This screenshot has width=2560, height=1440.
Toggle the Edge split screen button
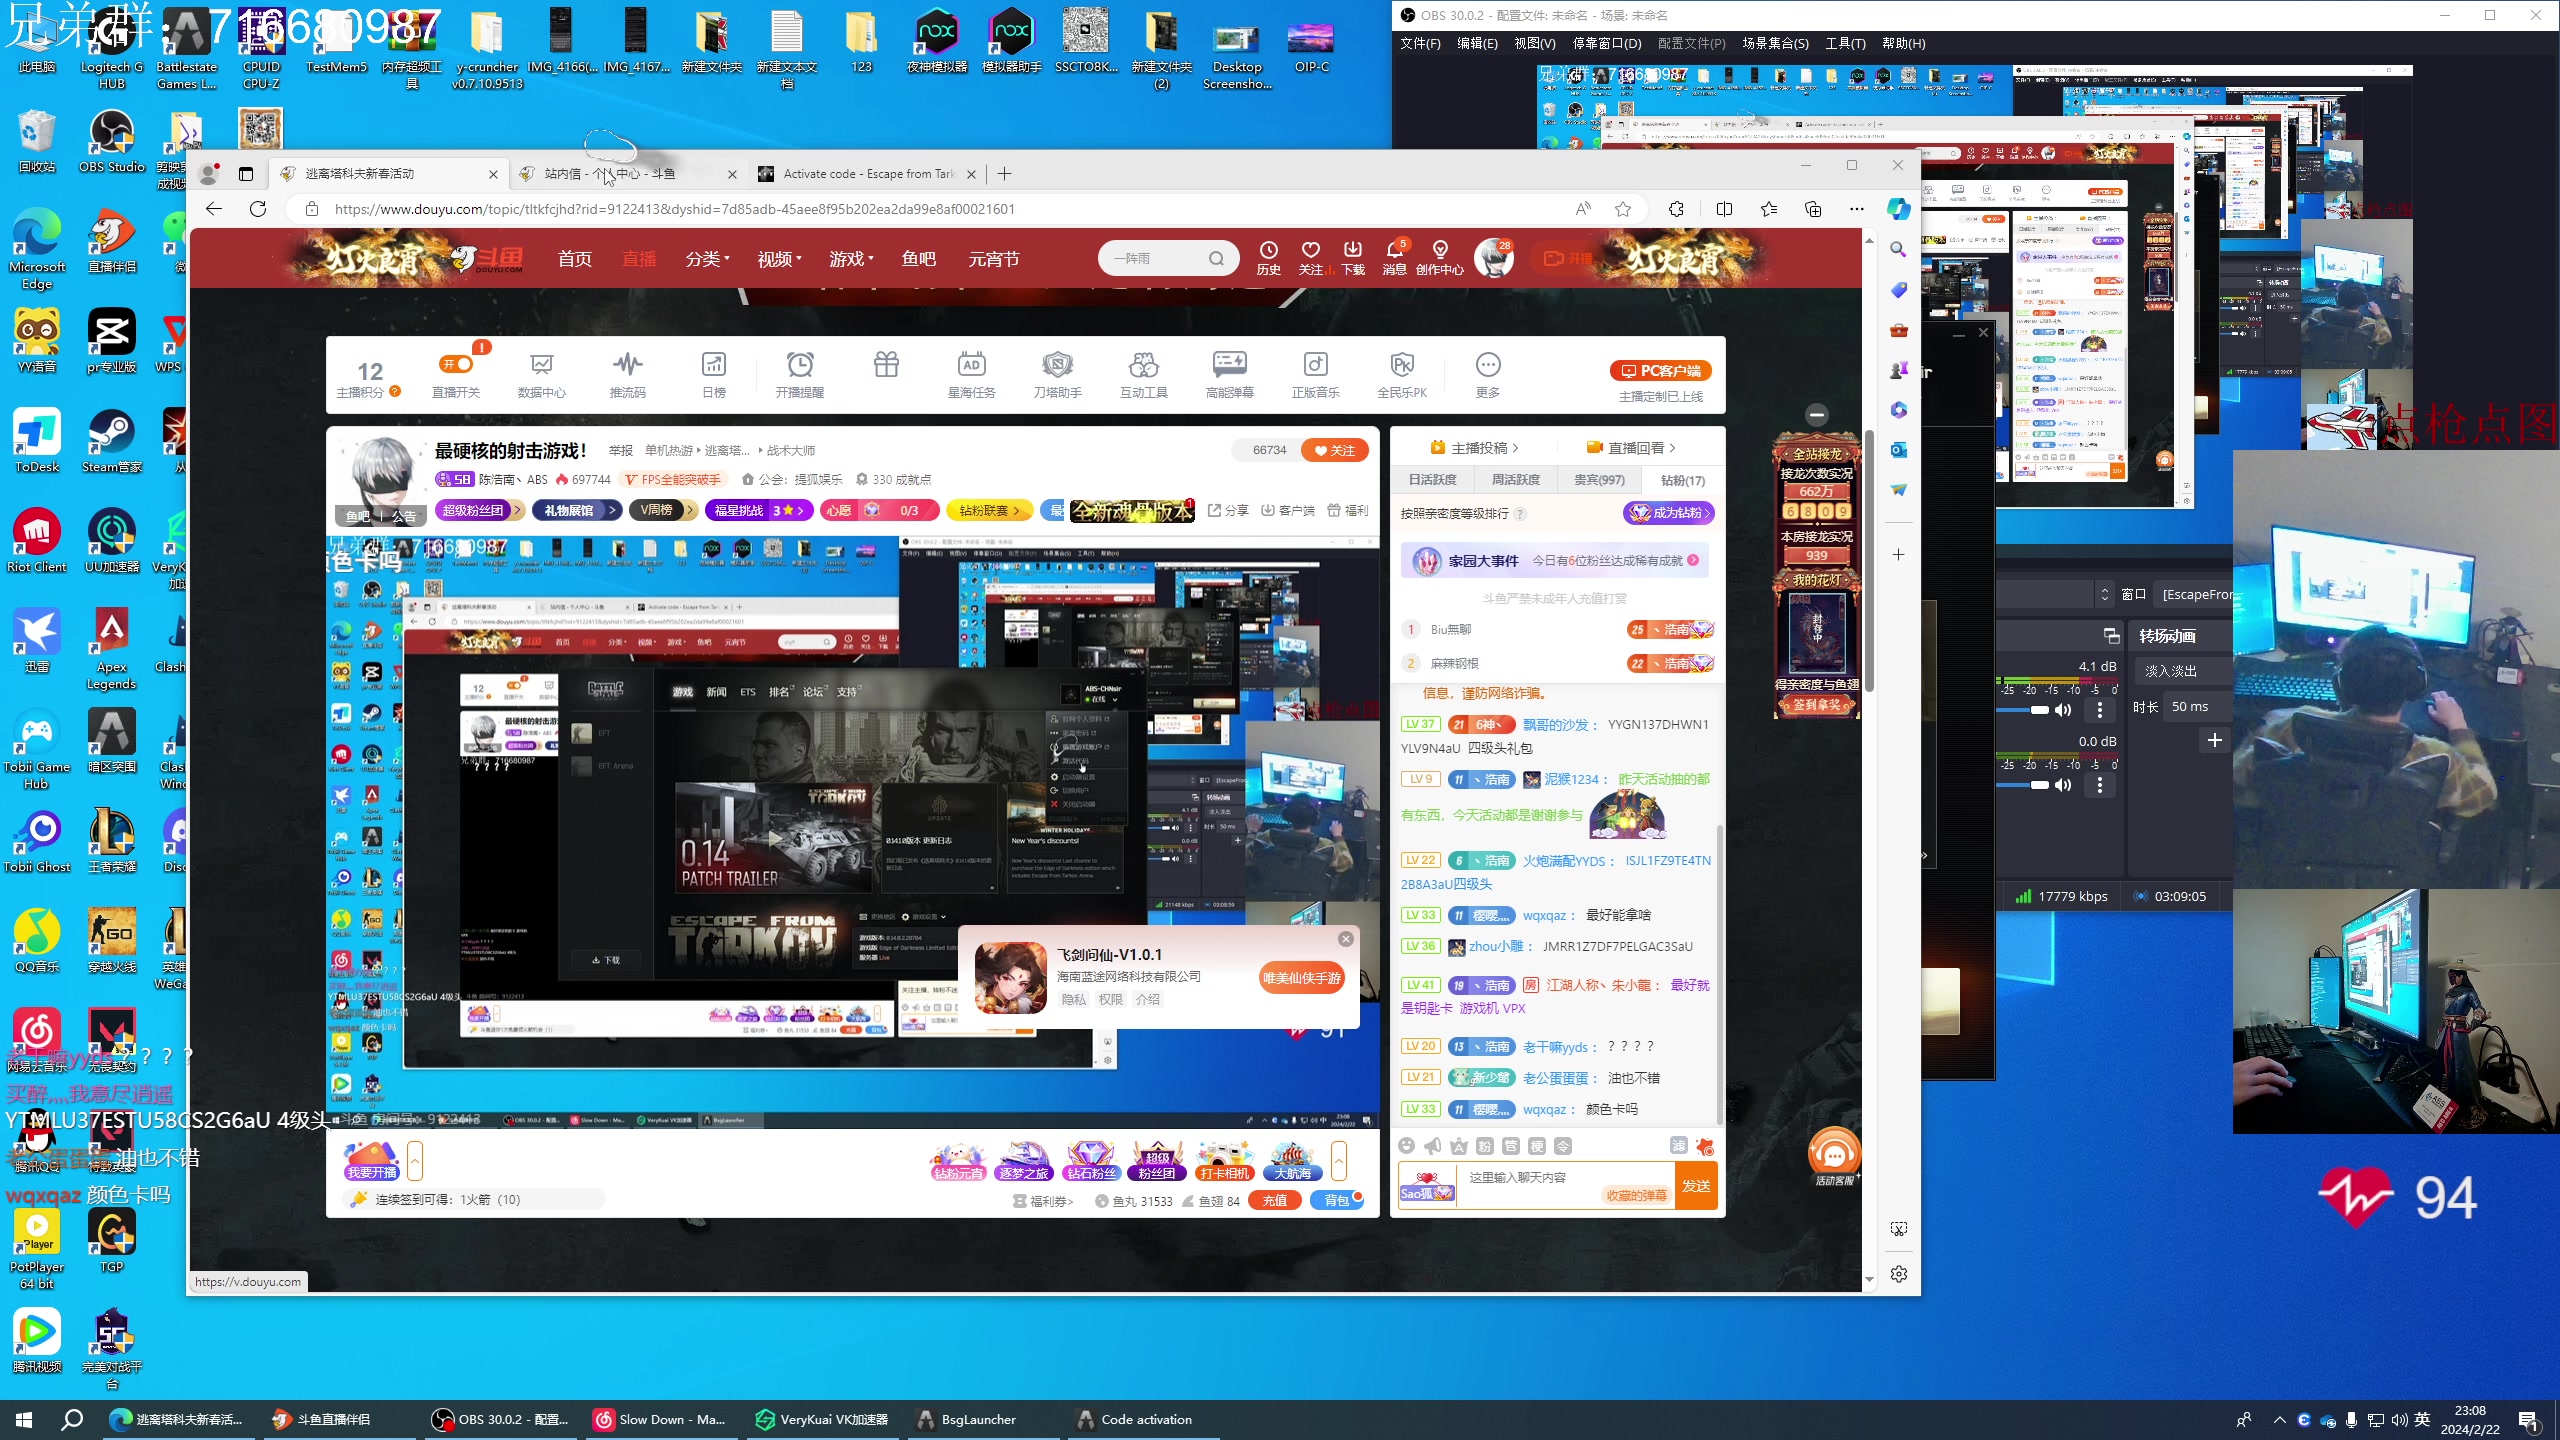(x=1724, y=209)
